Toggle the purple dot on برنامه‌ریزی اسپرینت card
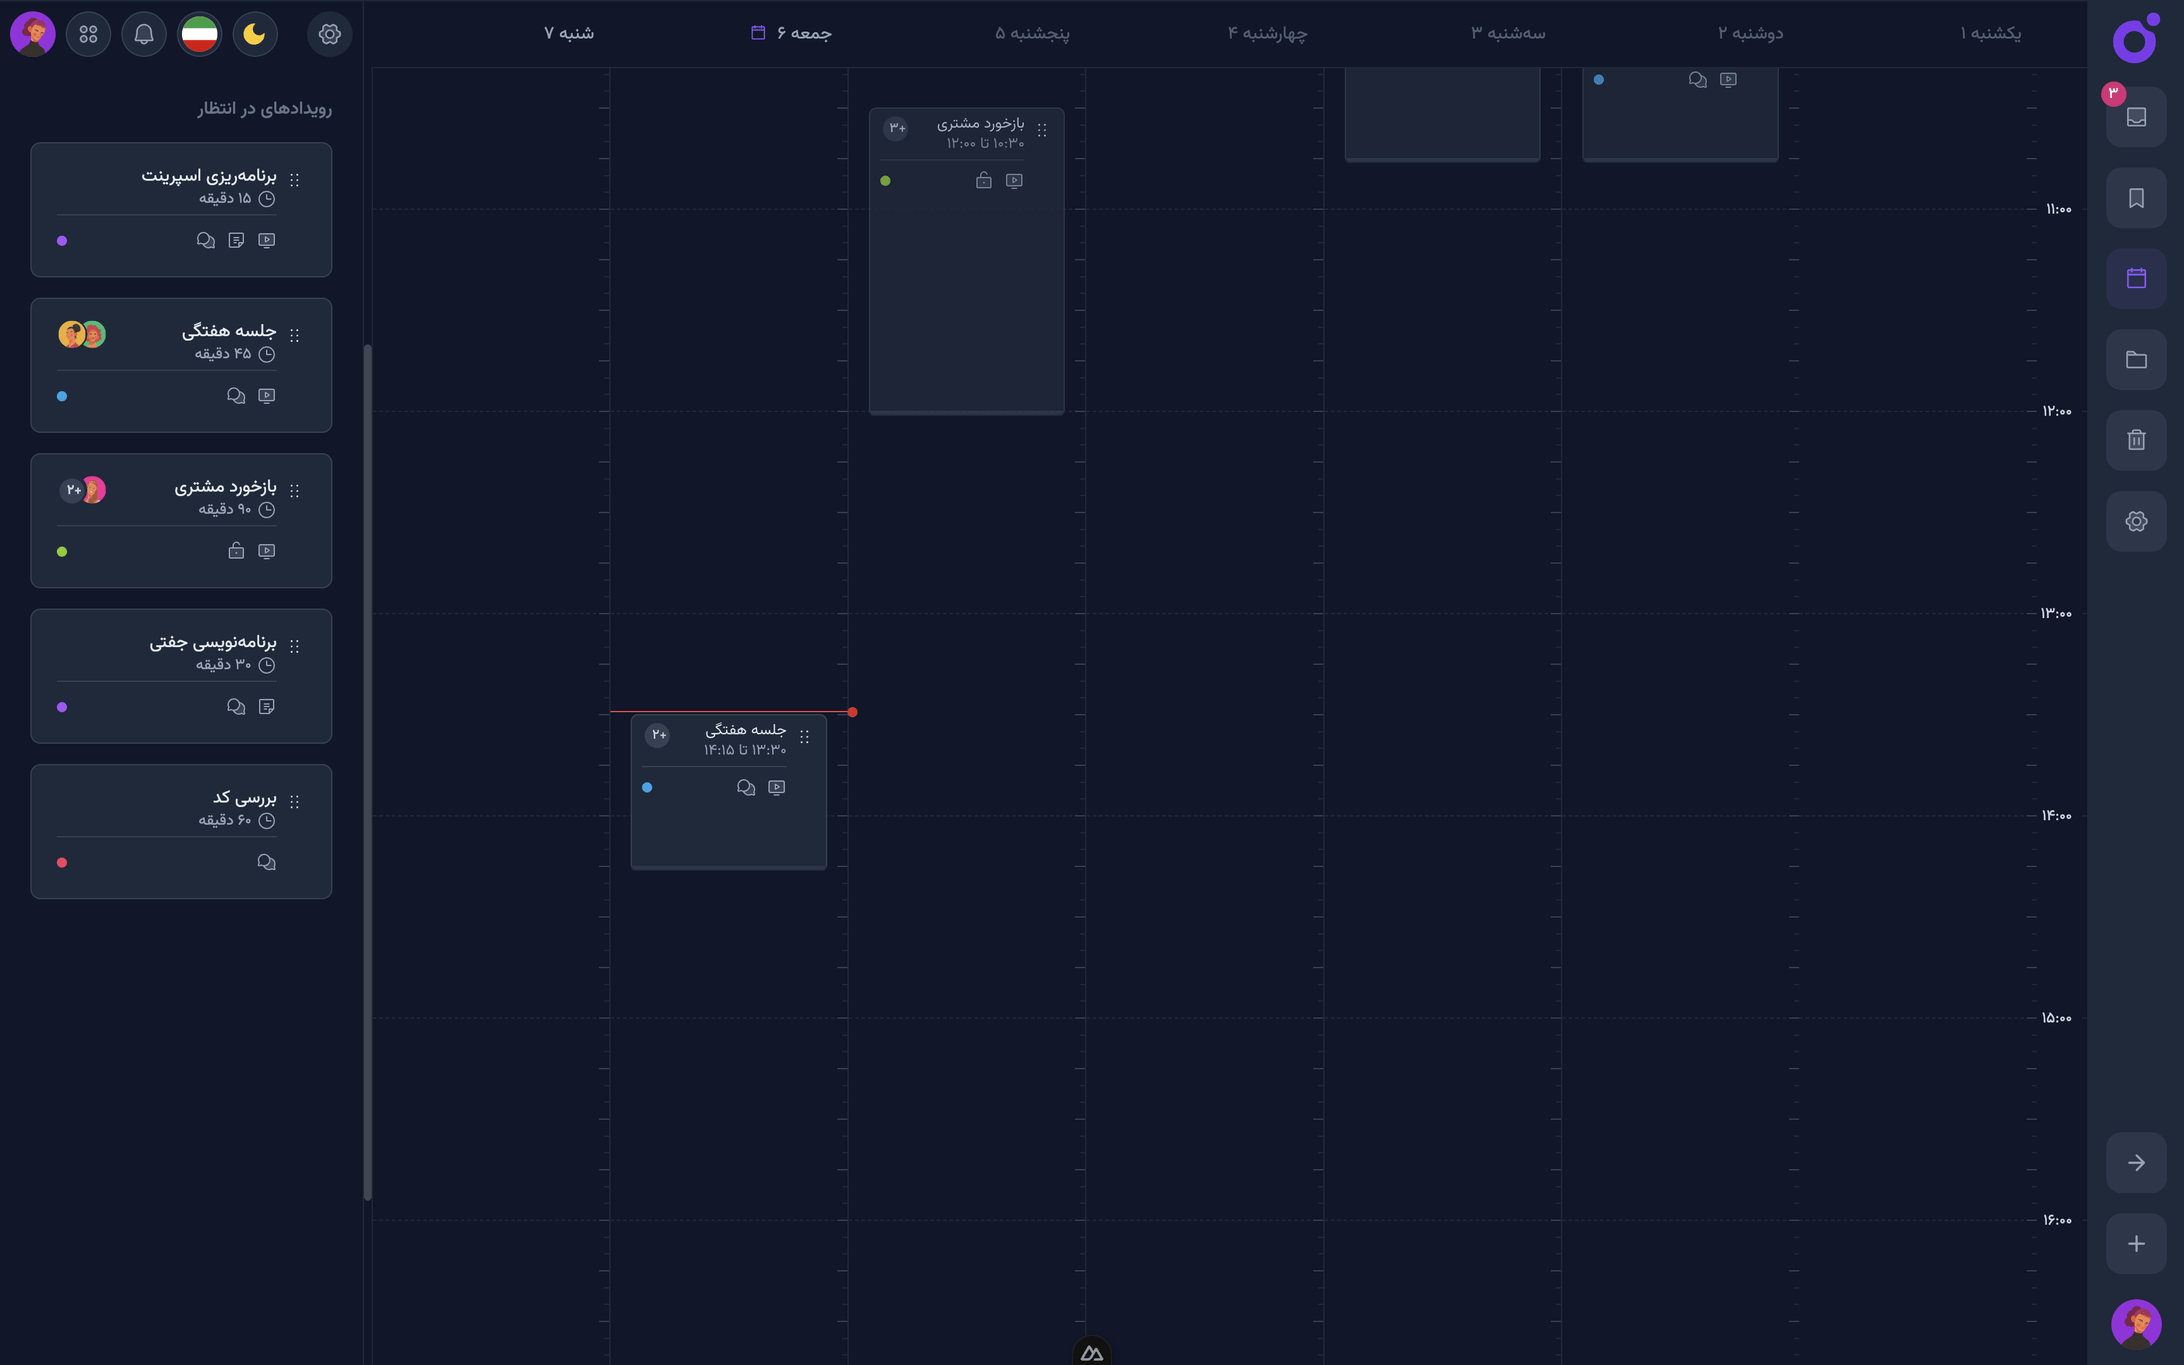Viewport: 2184px width, 1365px height. point(62,240)
